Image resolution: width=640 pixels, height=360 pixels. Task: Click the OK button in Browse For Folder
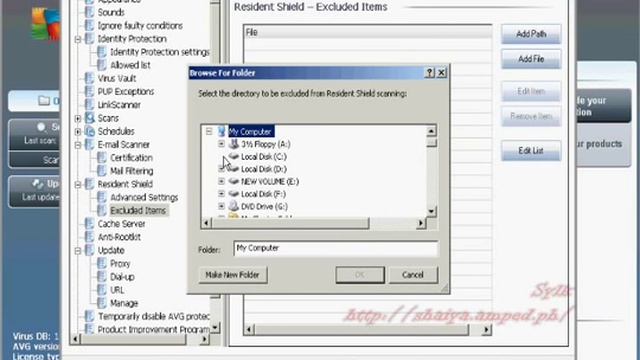360,275
